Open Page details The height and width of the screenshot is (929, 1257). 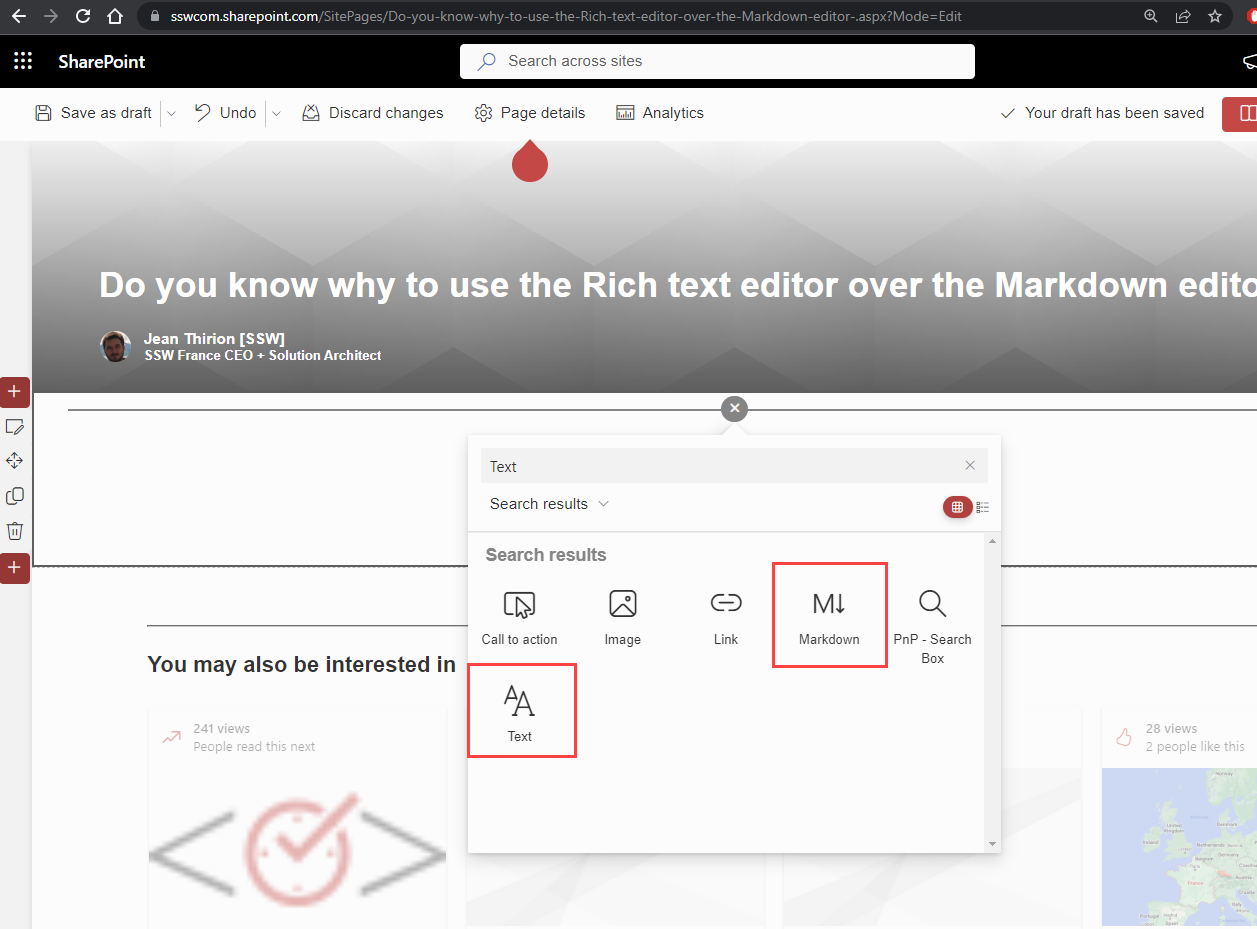click(x=530, y=113)
